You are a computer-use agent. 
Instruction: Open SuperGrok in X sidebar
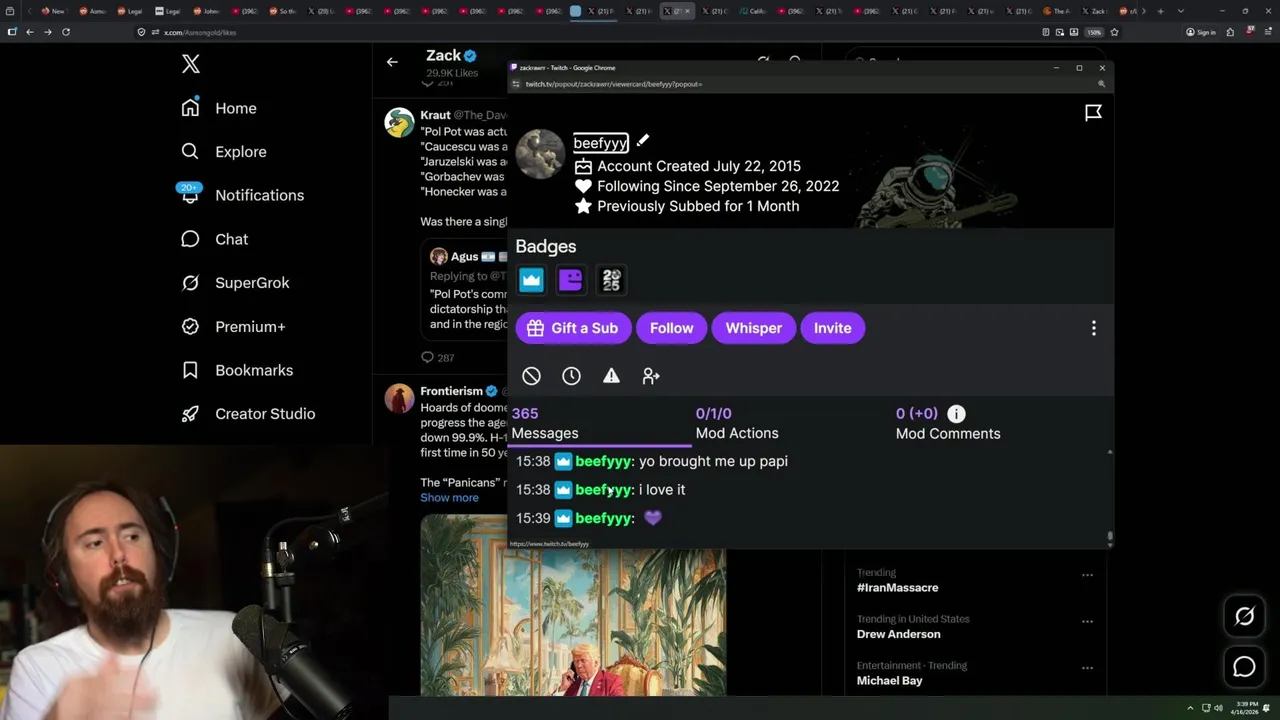click(x=236, y=283)
